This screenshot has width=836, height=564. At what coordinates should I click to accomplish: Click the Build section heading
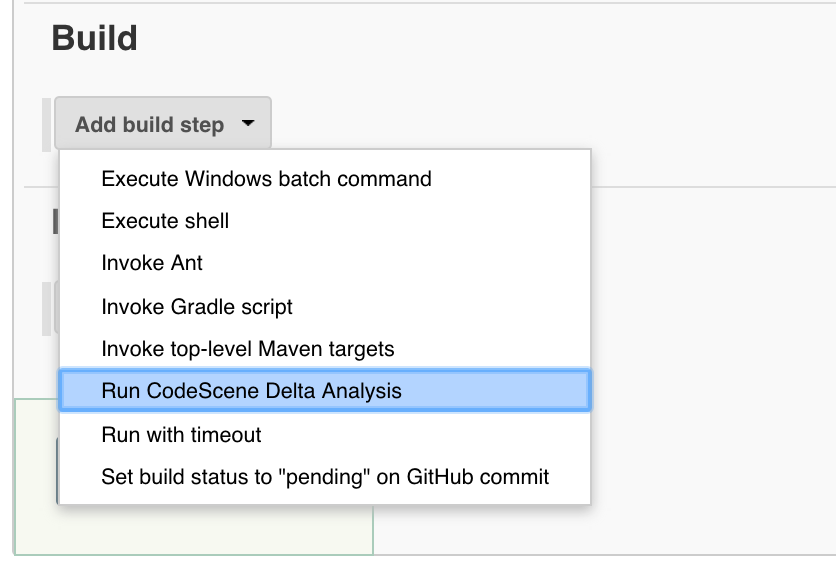tap(94, 39)
